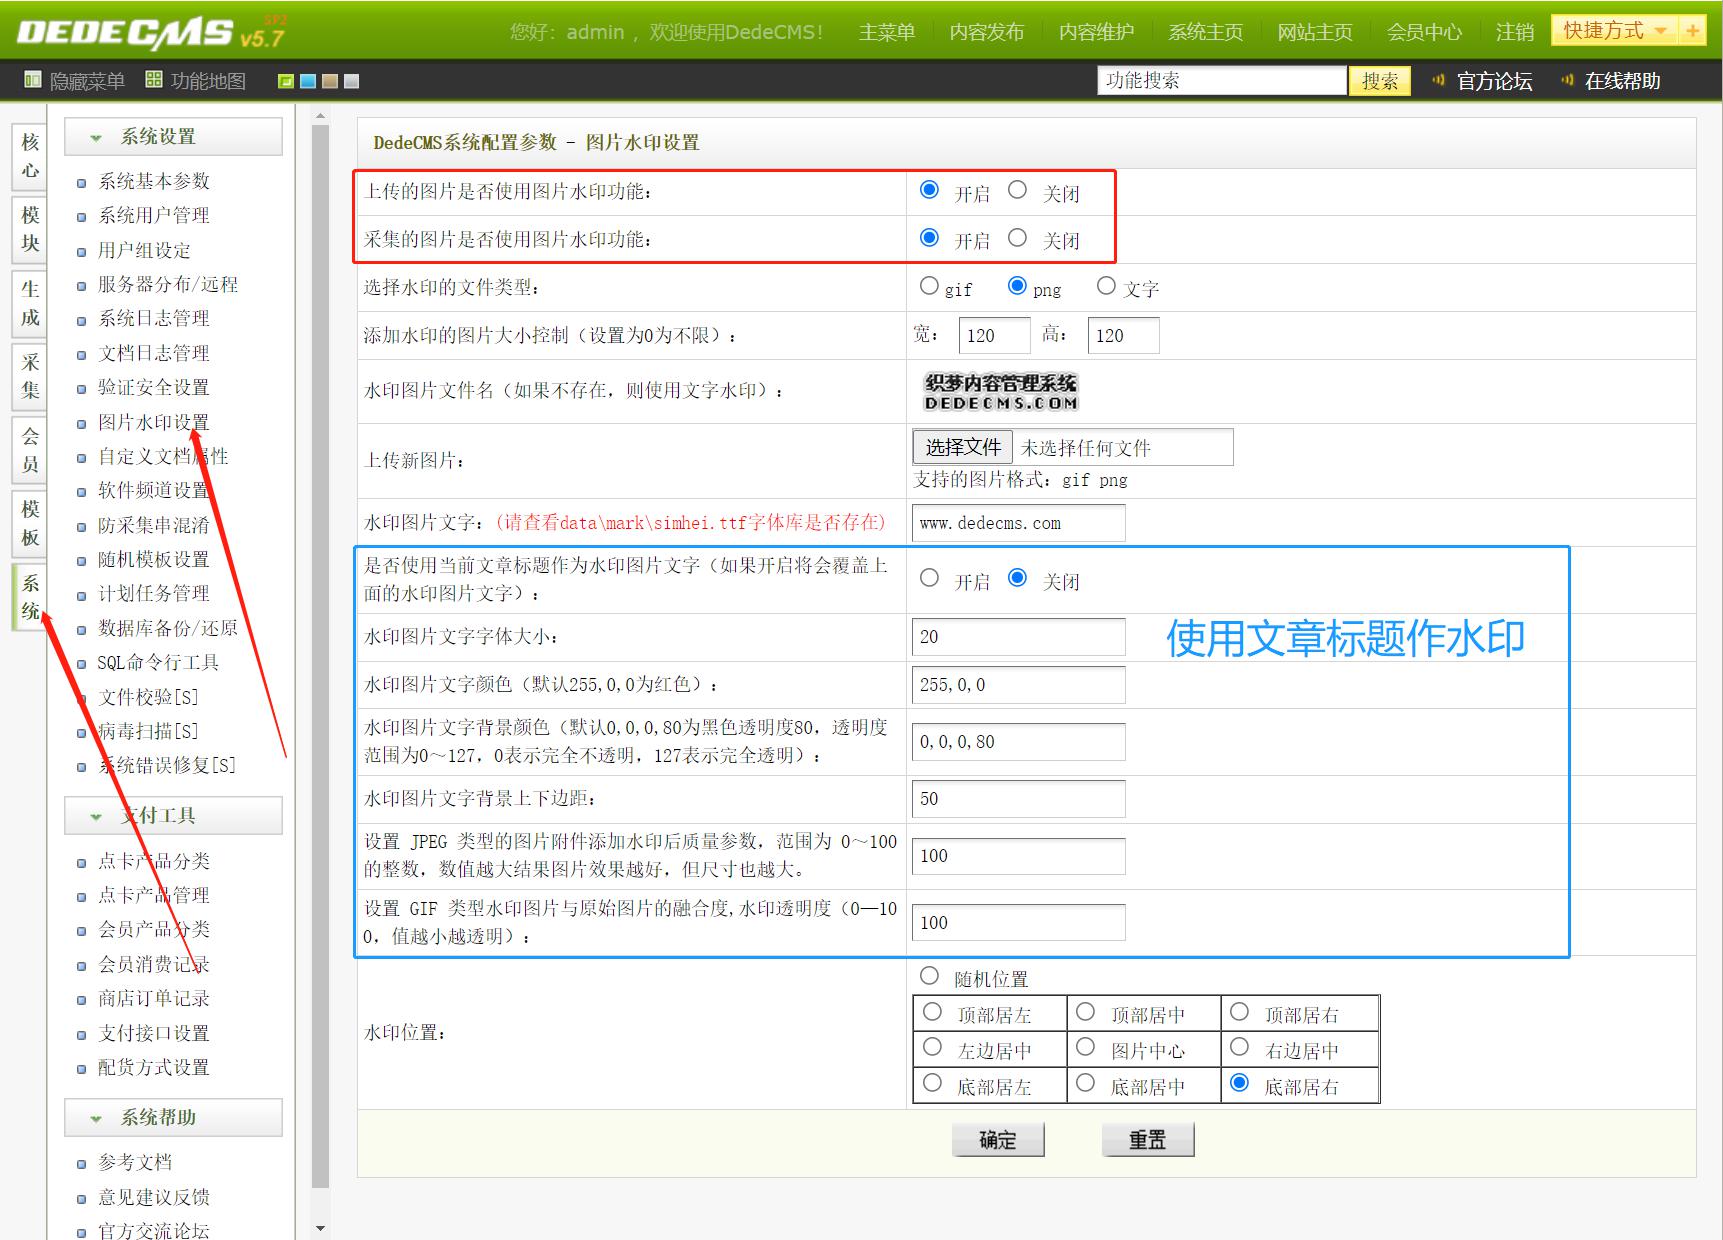
Task: Open 主菜单 in the top navigation
Action: (x=887, y=32)
